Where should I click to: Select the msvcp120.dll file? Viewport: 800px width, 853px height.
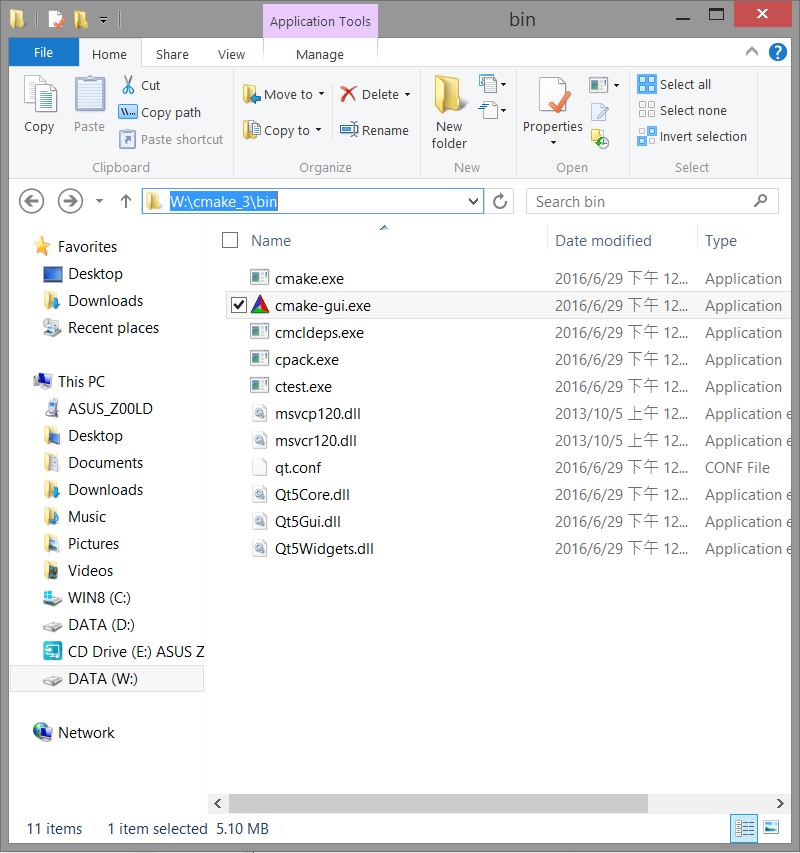[x=318, y=413]
